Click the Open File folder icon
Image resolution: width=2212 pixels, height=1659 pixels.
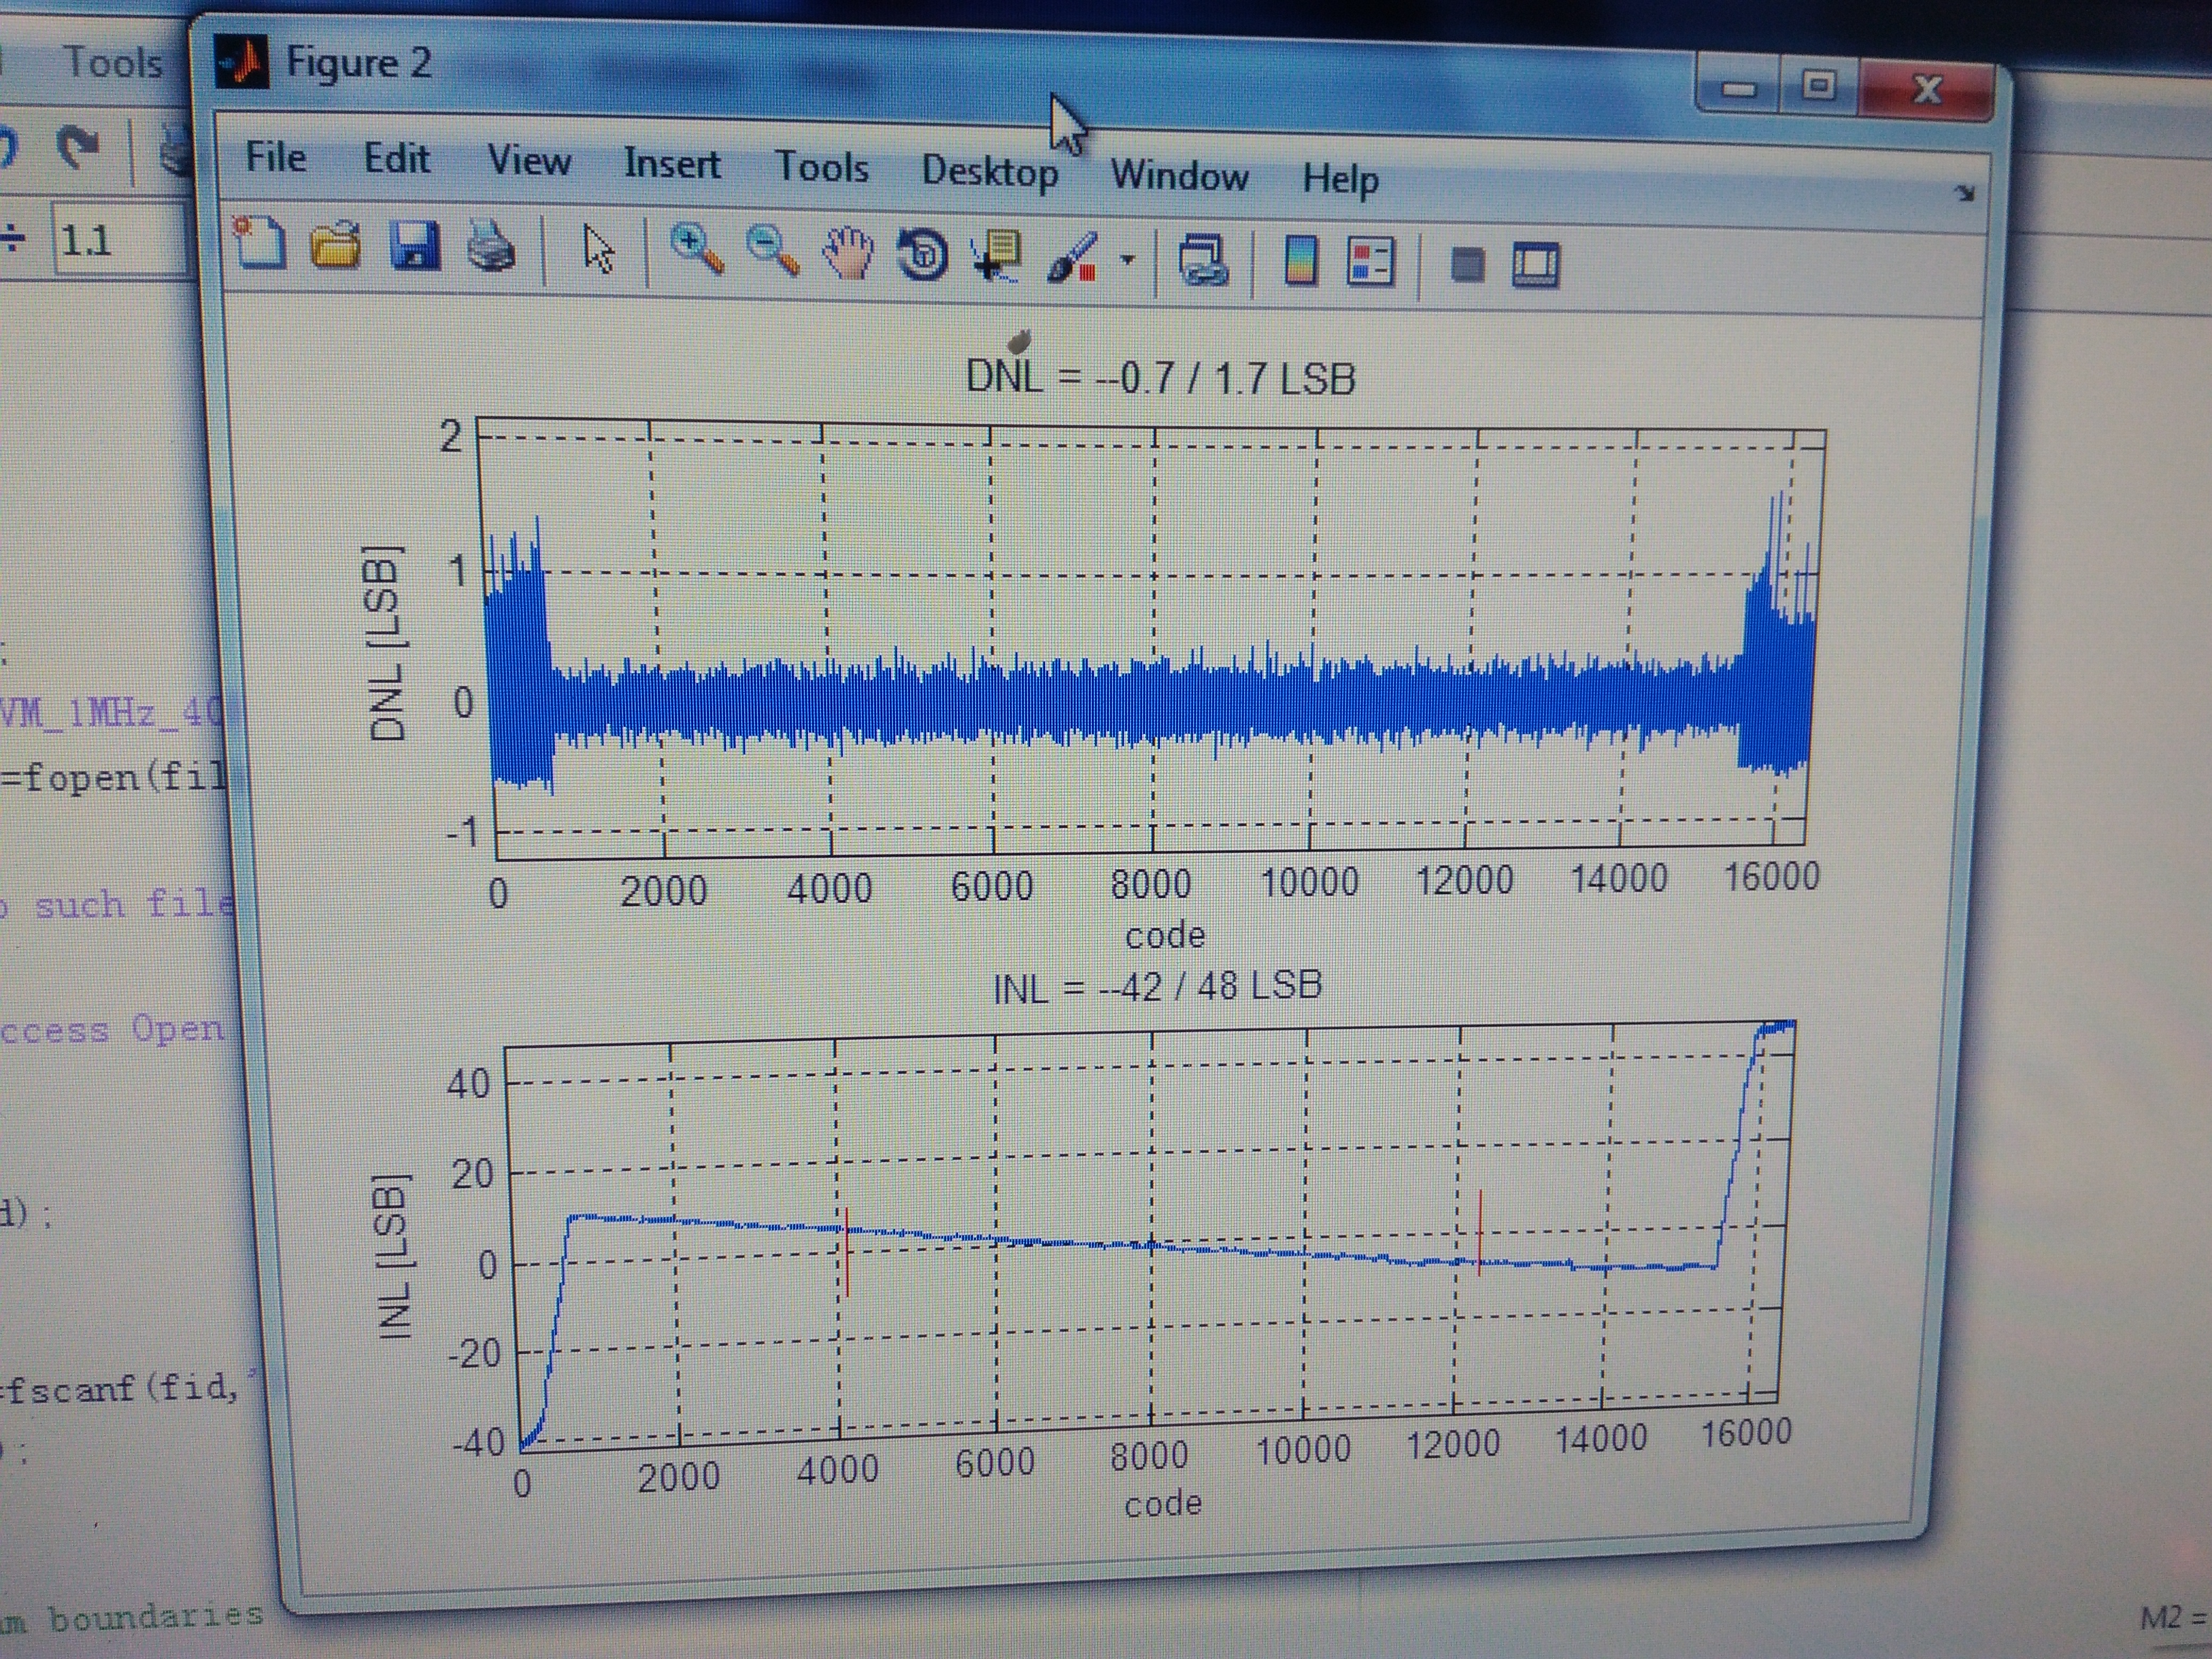coord(335,244)
